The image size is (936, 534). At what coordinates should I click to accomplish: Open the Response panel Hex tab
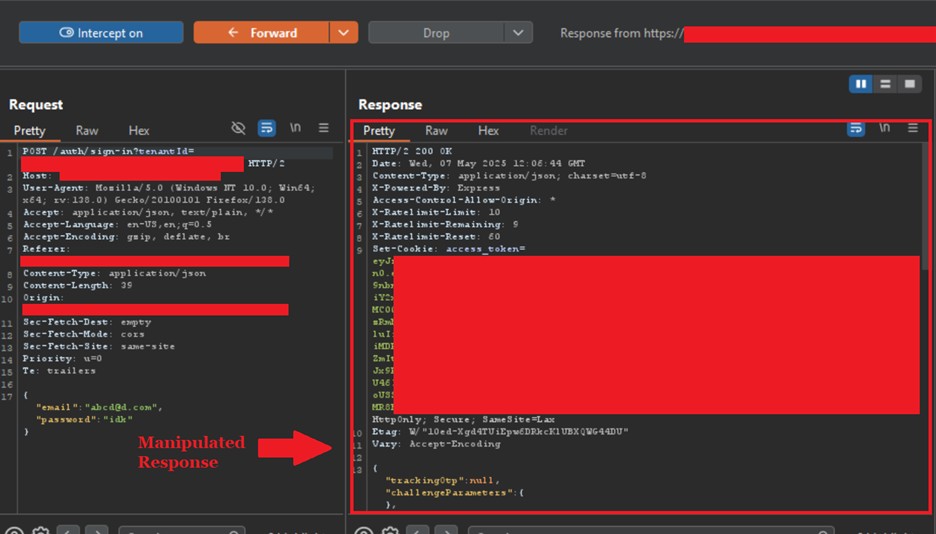click(x=488, y=130)
